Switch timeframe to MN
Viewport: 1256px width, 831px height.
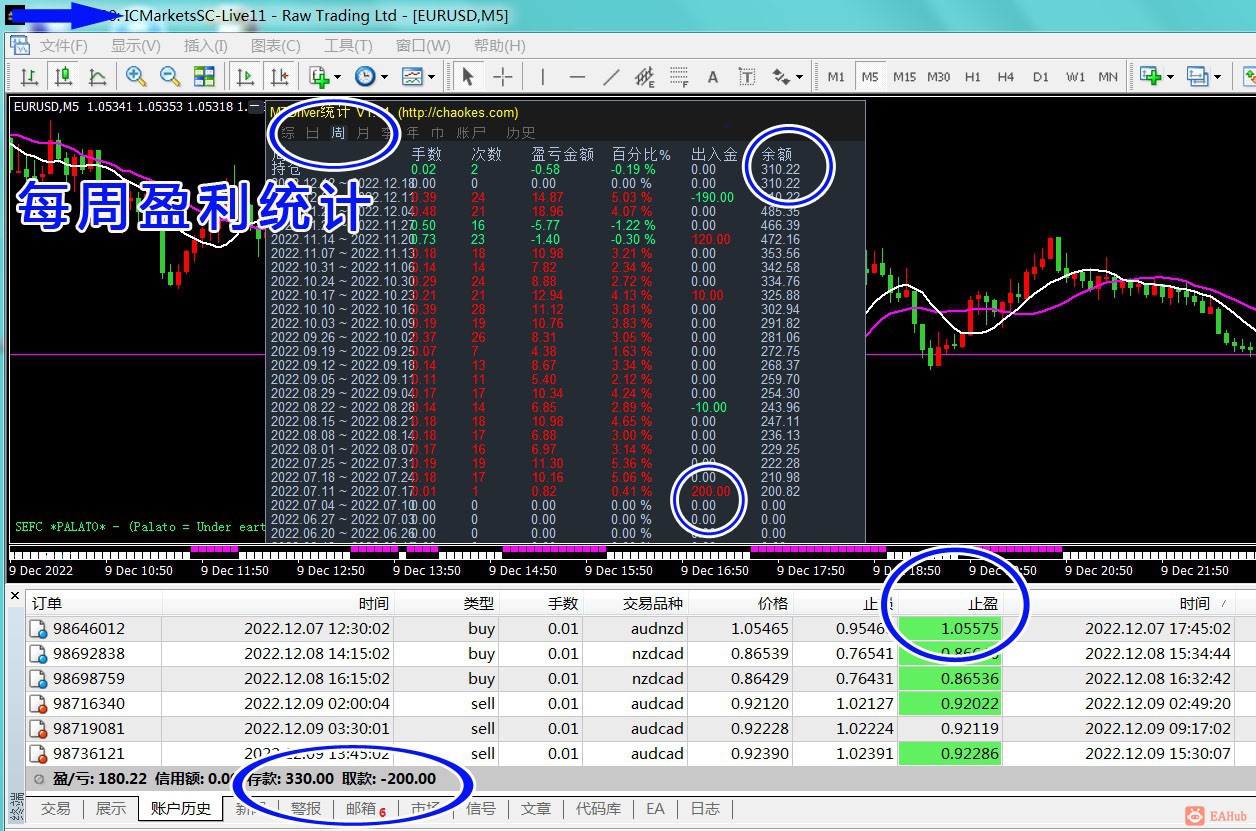[x=1108, y=77]
